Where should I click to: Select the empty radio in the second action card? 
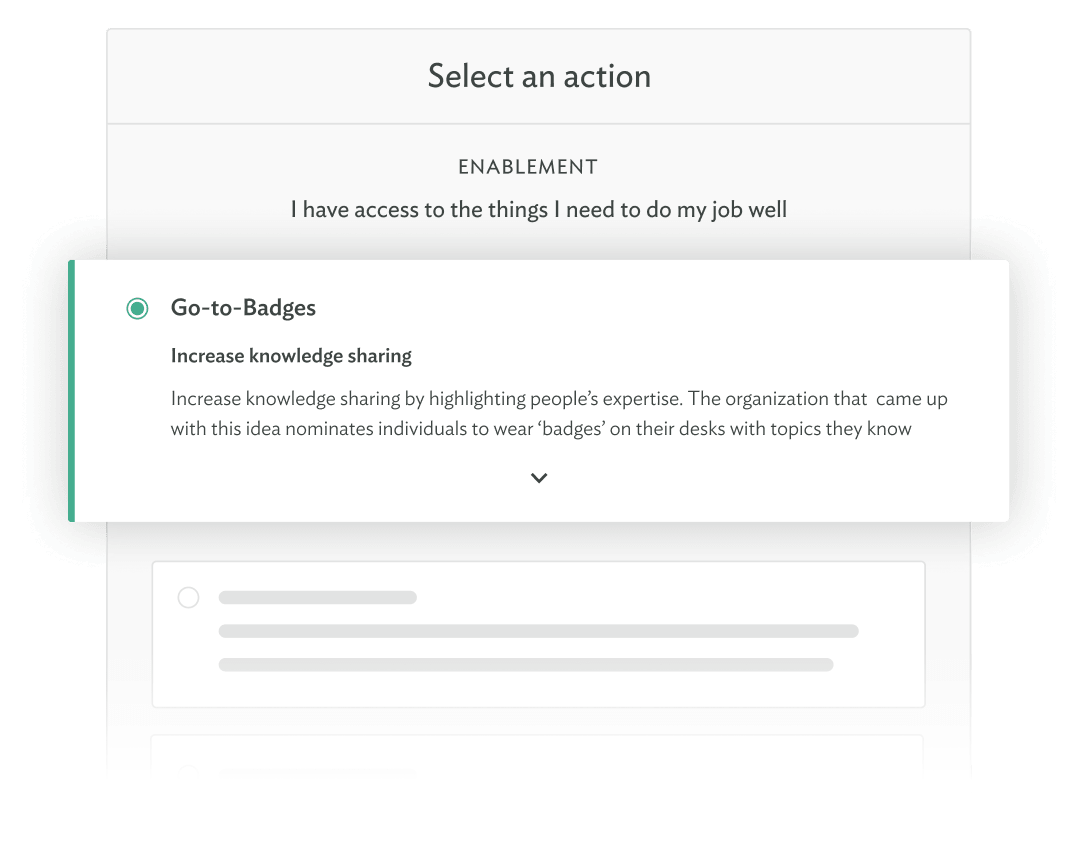tap(188, 598)
